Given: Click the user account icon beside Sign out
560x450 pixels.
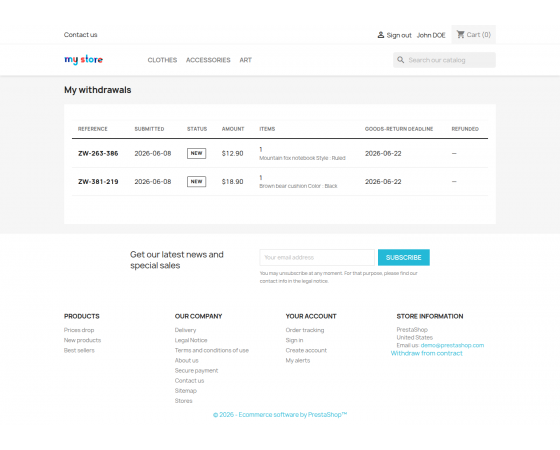Looking at the screenshot, I should tap(381, 35).
